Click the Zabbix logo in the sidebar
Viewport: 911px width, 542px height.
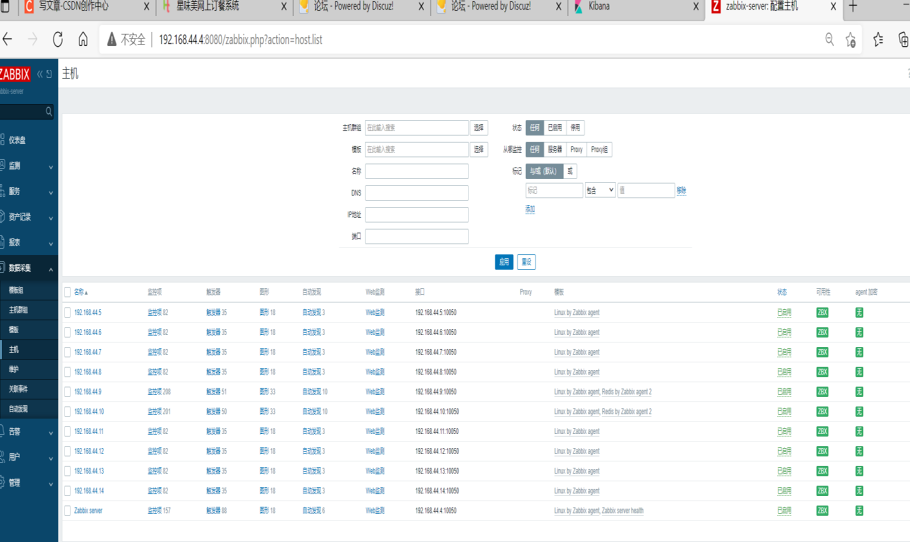tap(15, 74)
